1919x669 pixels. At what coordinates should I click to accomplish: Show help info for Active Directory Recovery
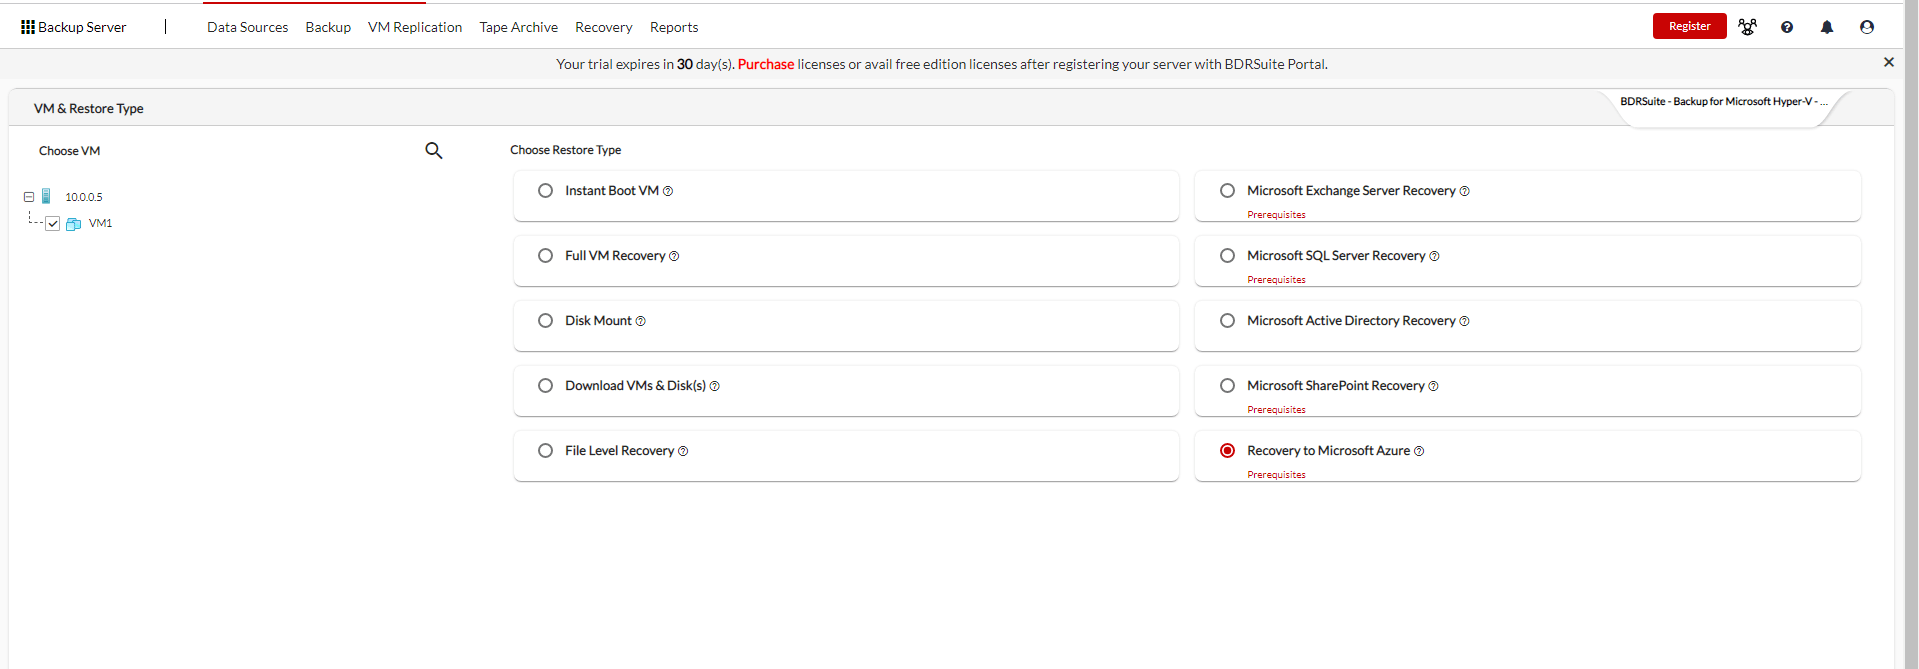coord(1465,321)
